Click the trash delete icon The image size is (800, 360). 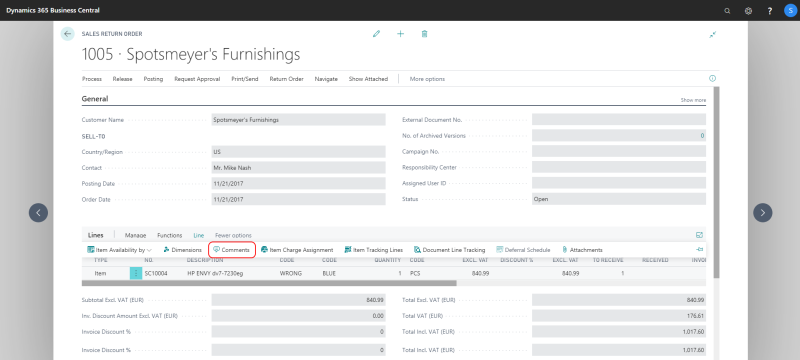coord(424,34)
